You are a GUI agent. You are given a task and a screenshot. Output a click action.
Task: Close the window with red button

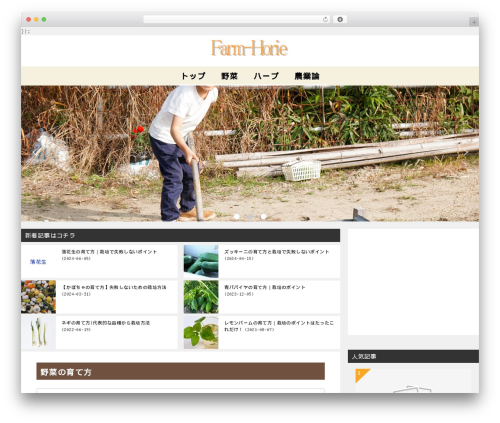click(29, 19)
